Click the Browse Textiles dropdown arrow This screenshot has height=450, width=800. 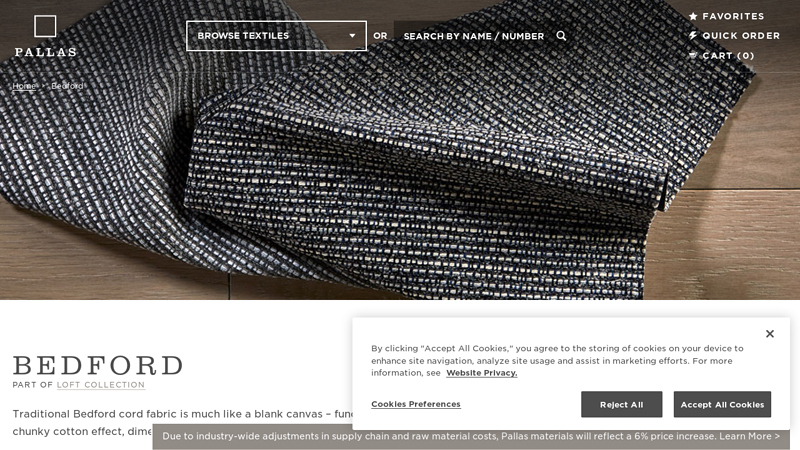pos(352,36)
